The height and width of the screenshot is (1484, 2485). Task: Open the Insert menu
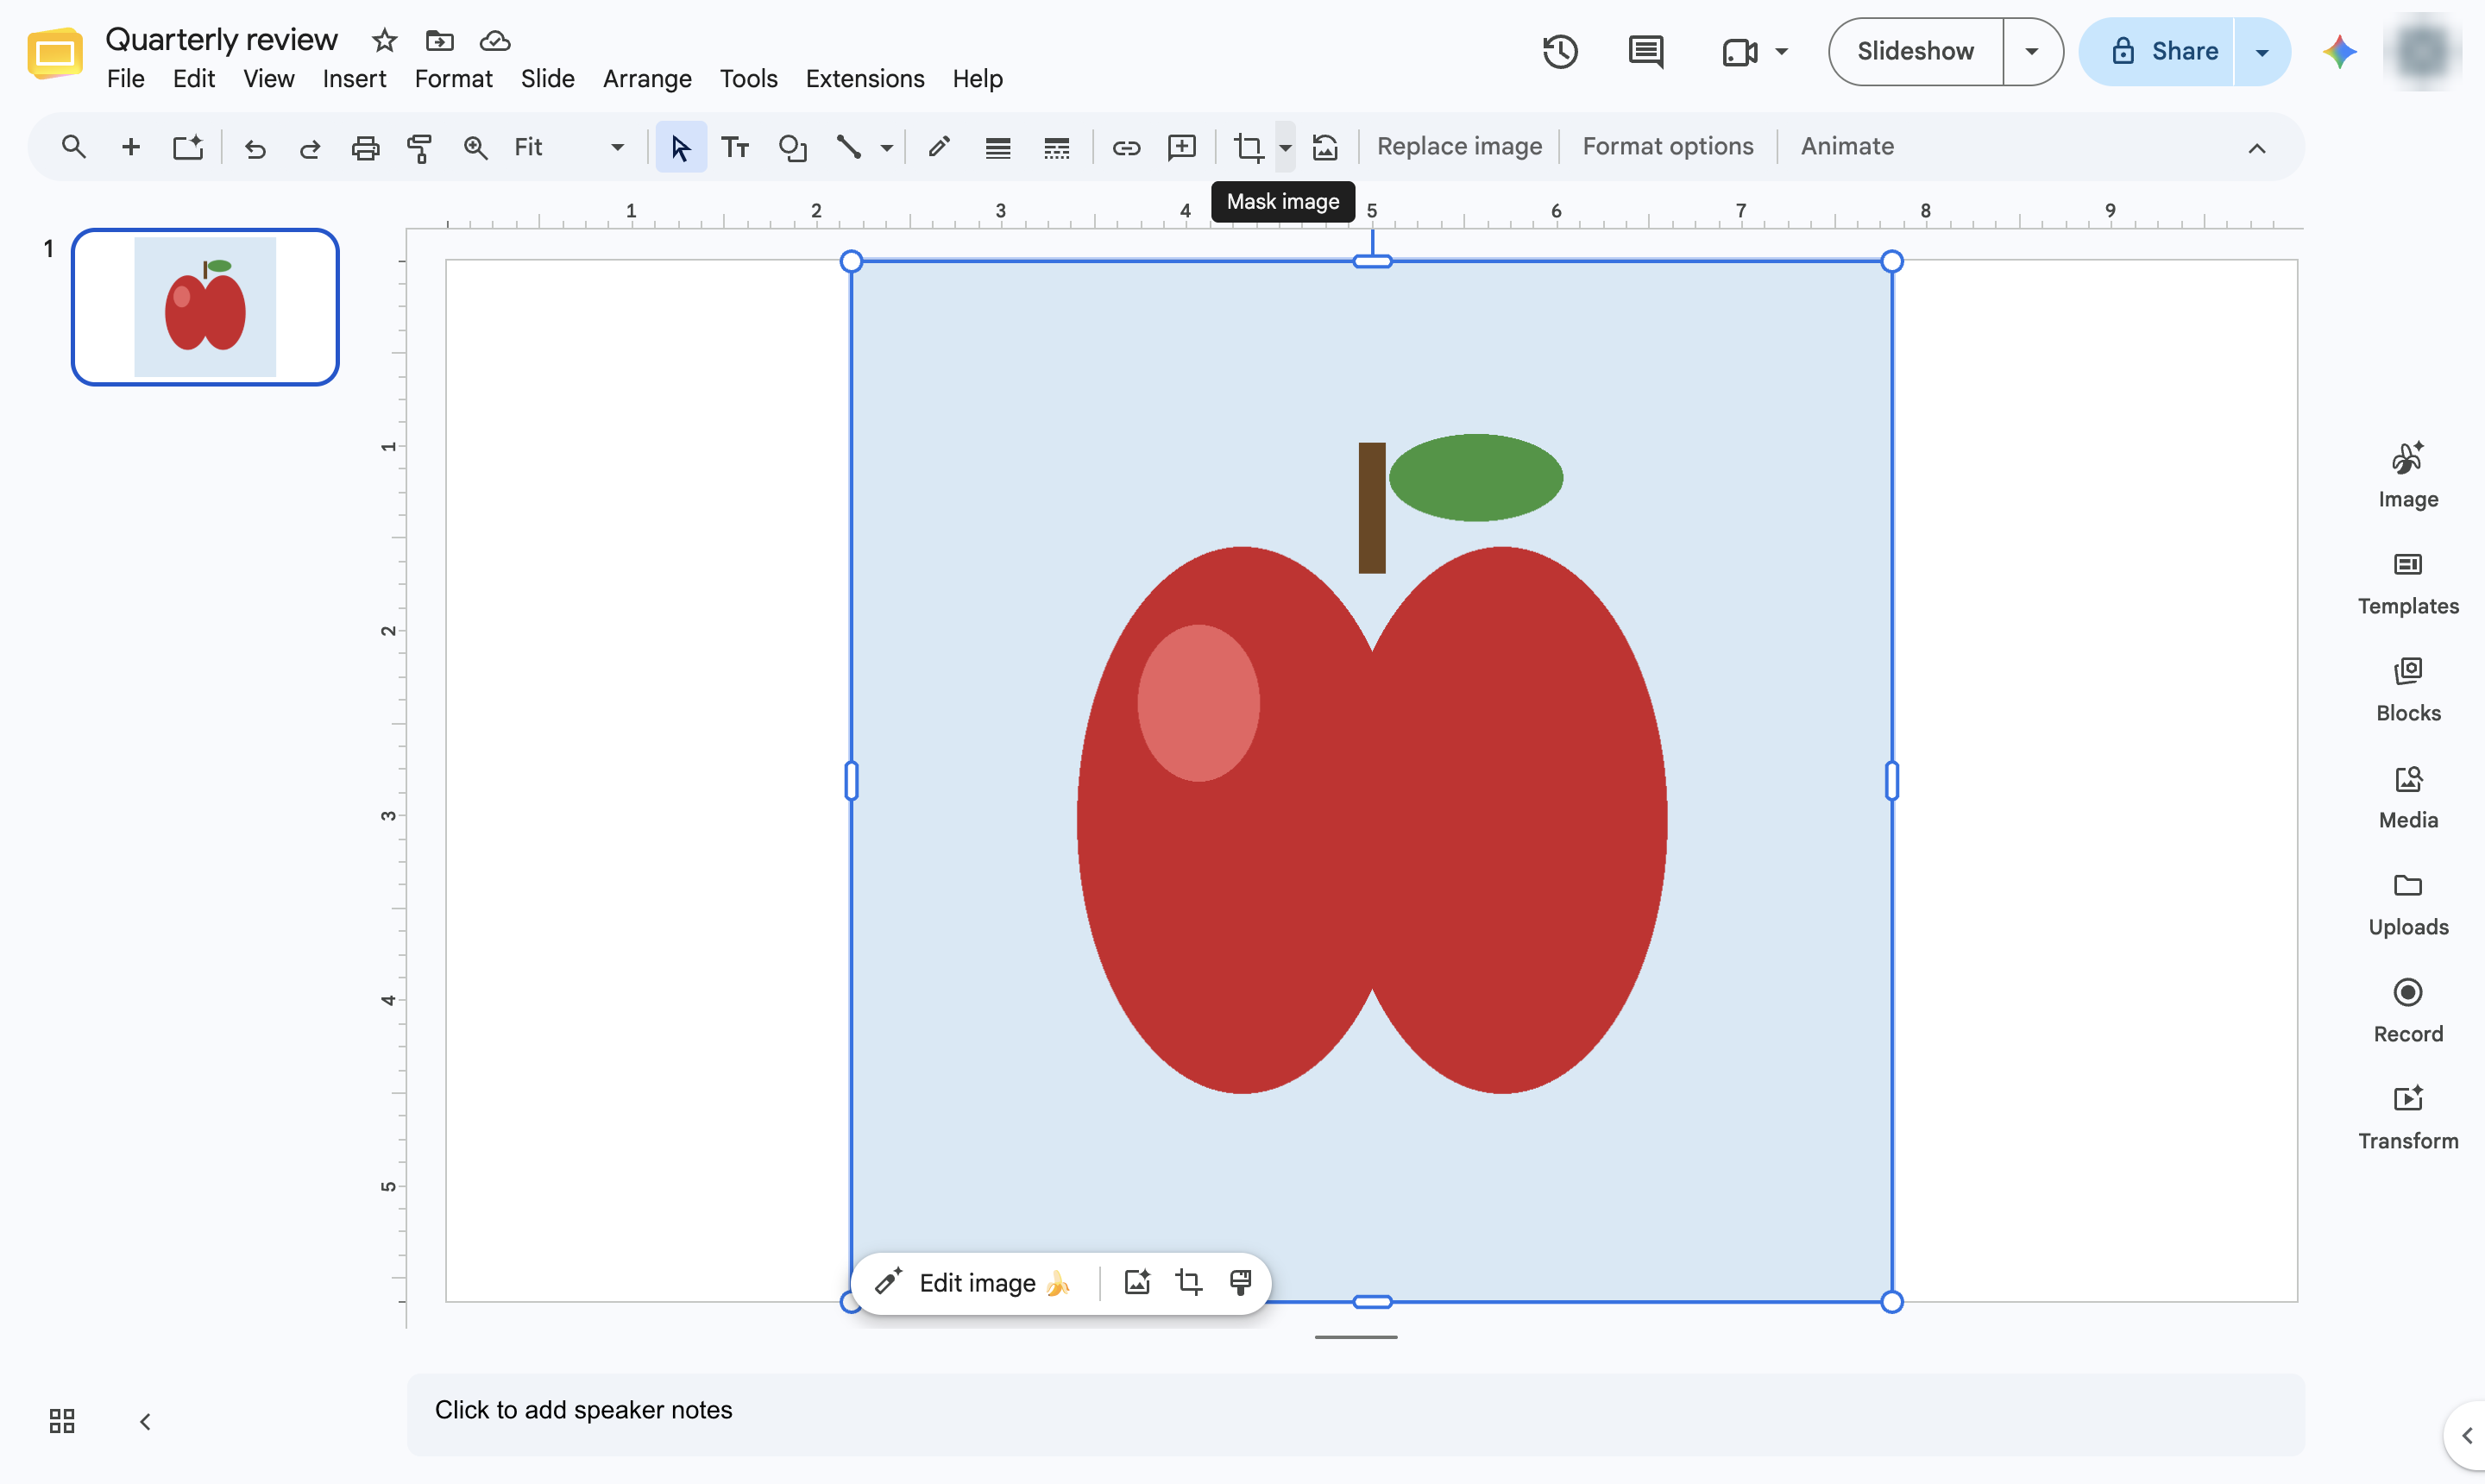[x=354, y=78]
